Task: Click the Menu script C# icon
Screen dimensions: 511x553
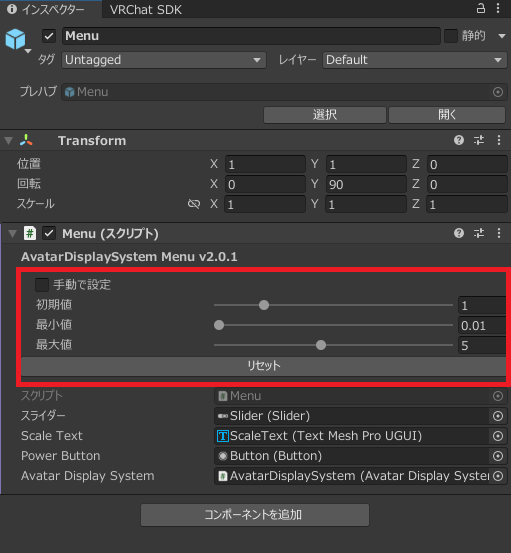Action: 30,233
